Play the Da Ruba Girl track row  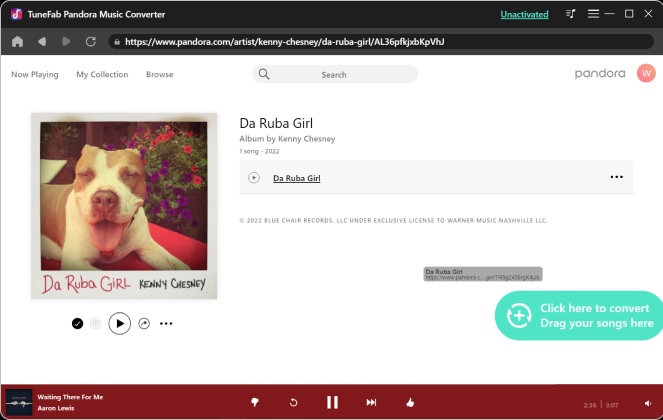click(x=254, y=178)
